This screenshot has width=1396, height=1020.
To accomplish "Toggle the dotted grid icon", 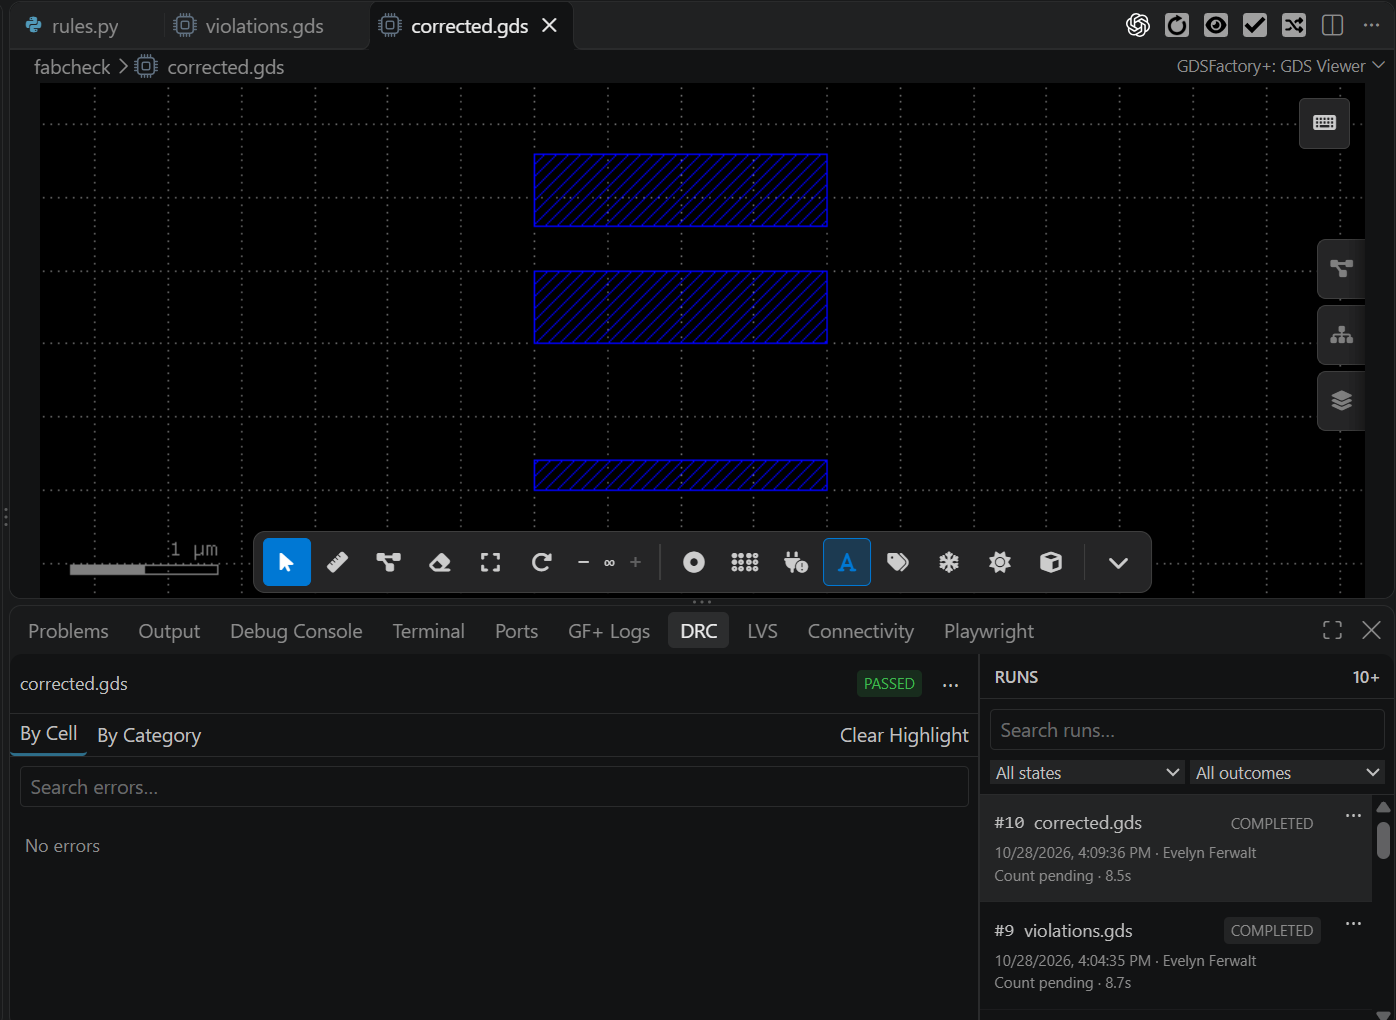I will click(745, 562).
